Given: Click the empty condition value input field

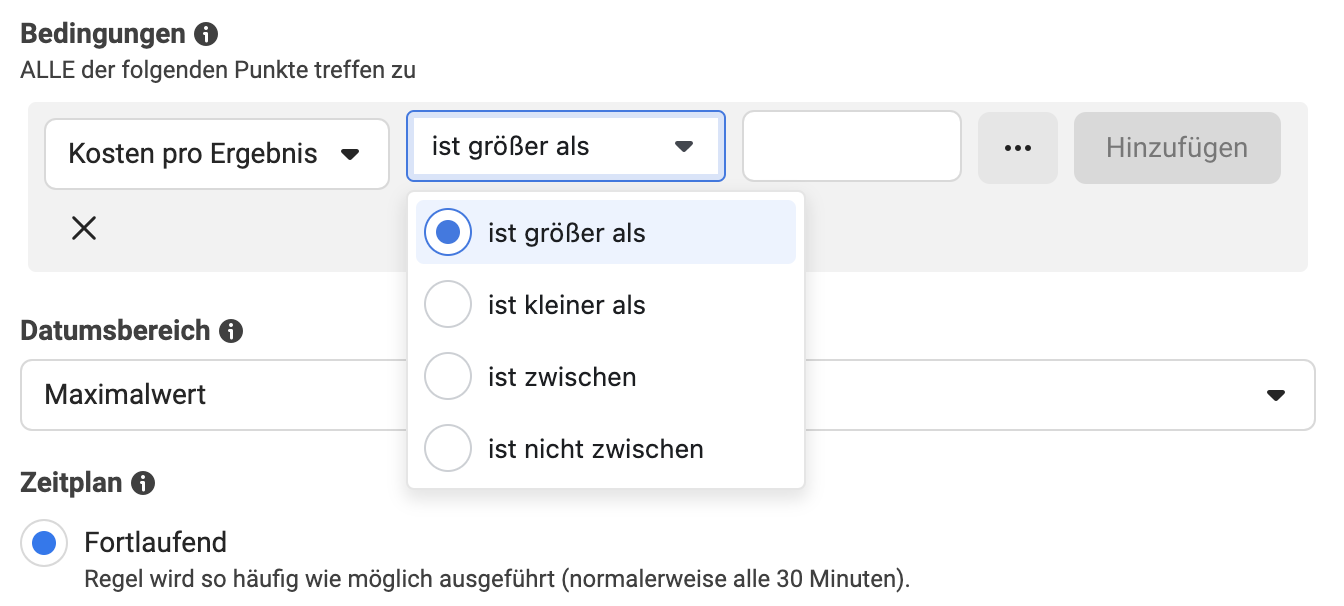Looking at the screenshot, I should pos(852,146).
